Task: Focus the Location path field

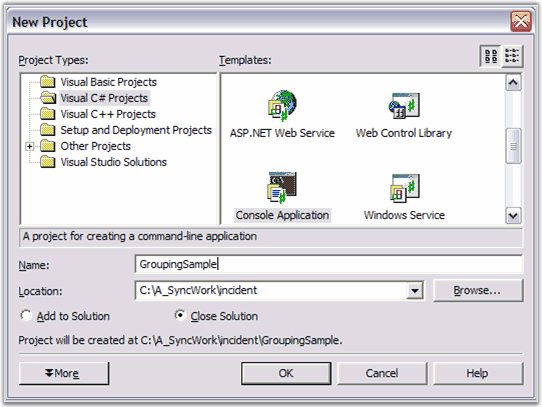Action: tap(272, 290)
